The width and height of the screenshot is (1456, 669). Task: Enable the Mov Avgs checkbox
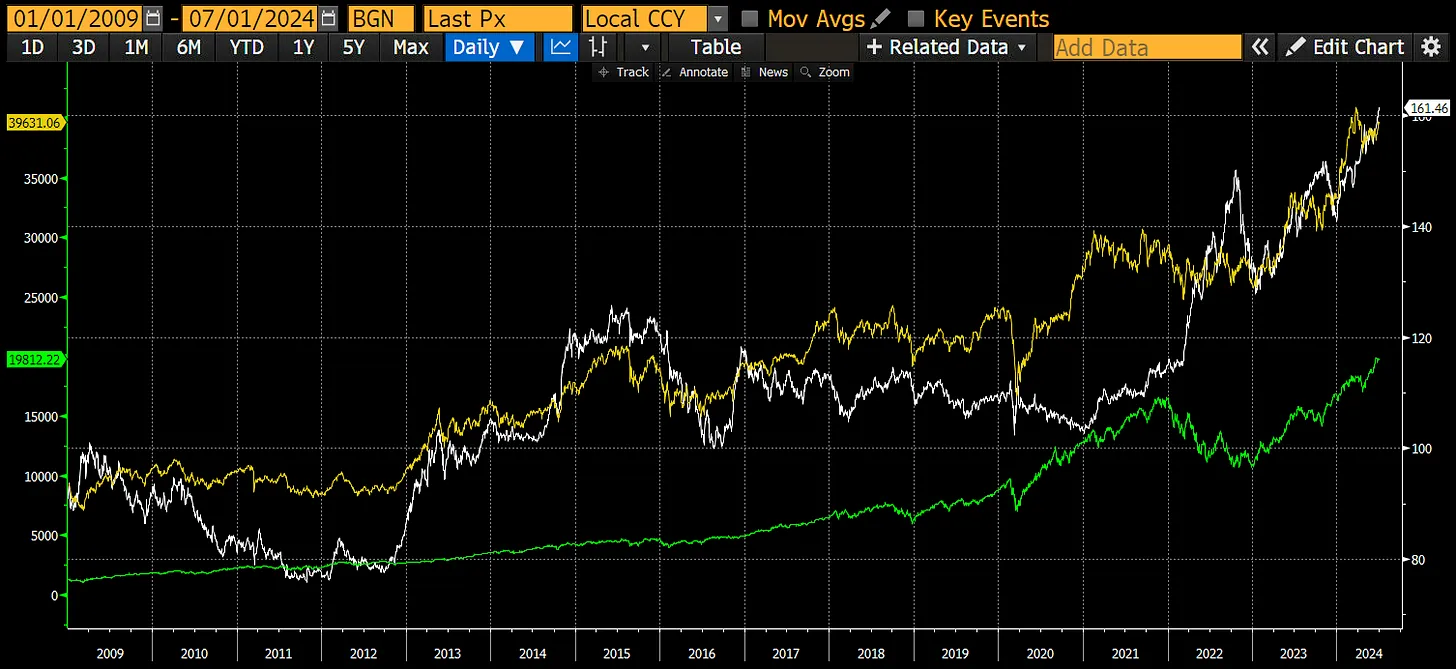pyautogui.click(x=749, y=18)
